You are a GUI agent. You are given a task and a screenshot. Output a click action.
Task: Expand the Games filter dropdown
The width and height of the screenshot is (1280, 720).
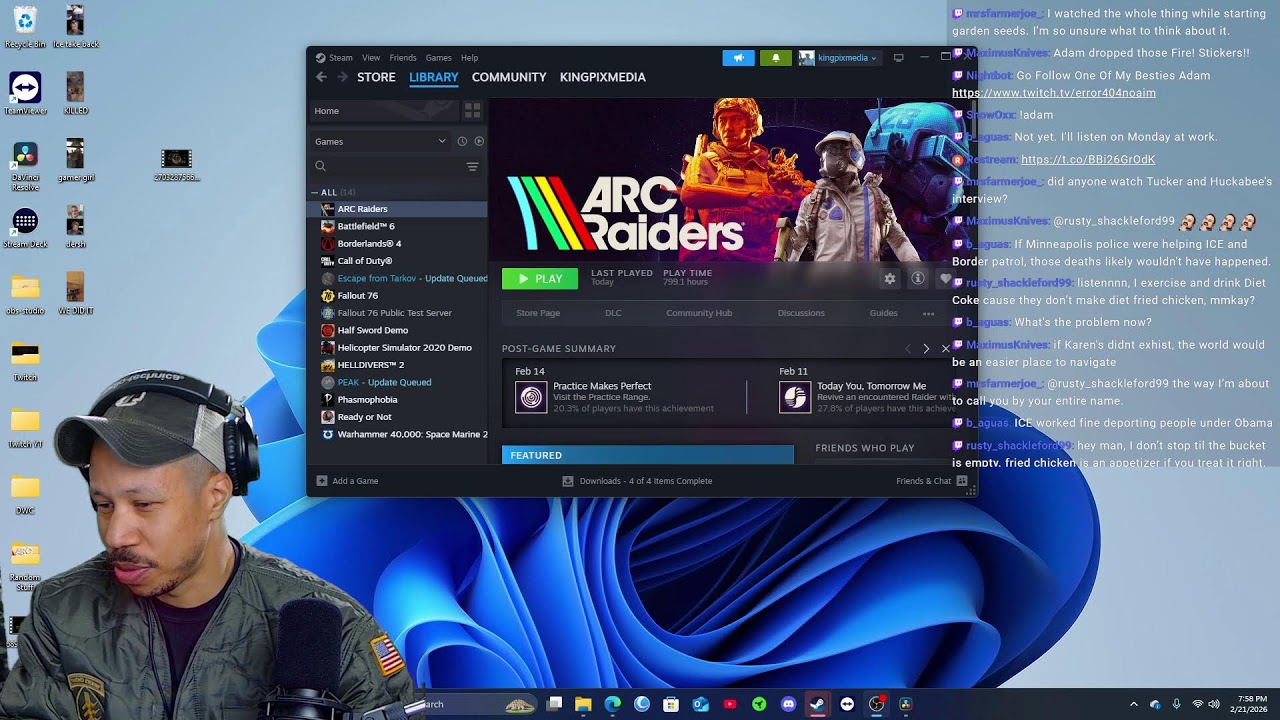coord(380,141)
